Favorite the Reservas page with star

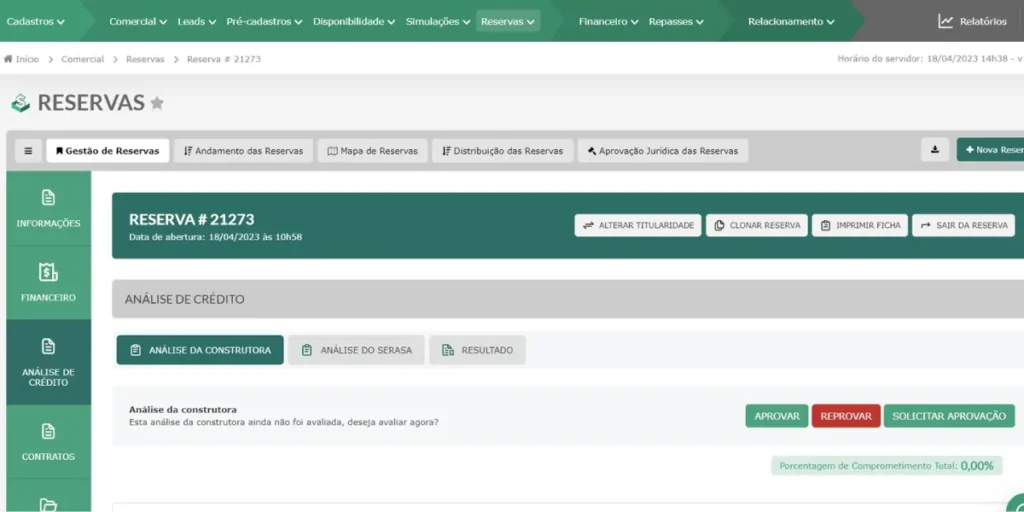(x=157, y=103)
